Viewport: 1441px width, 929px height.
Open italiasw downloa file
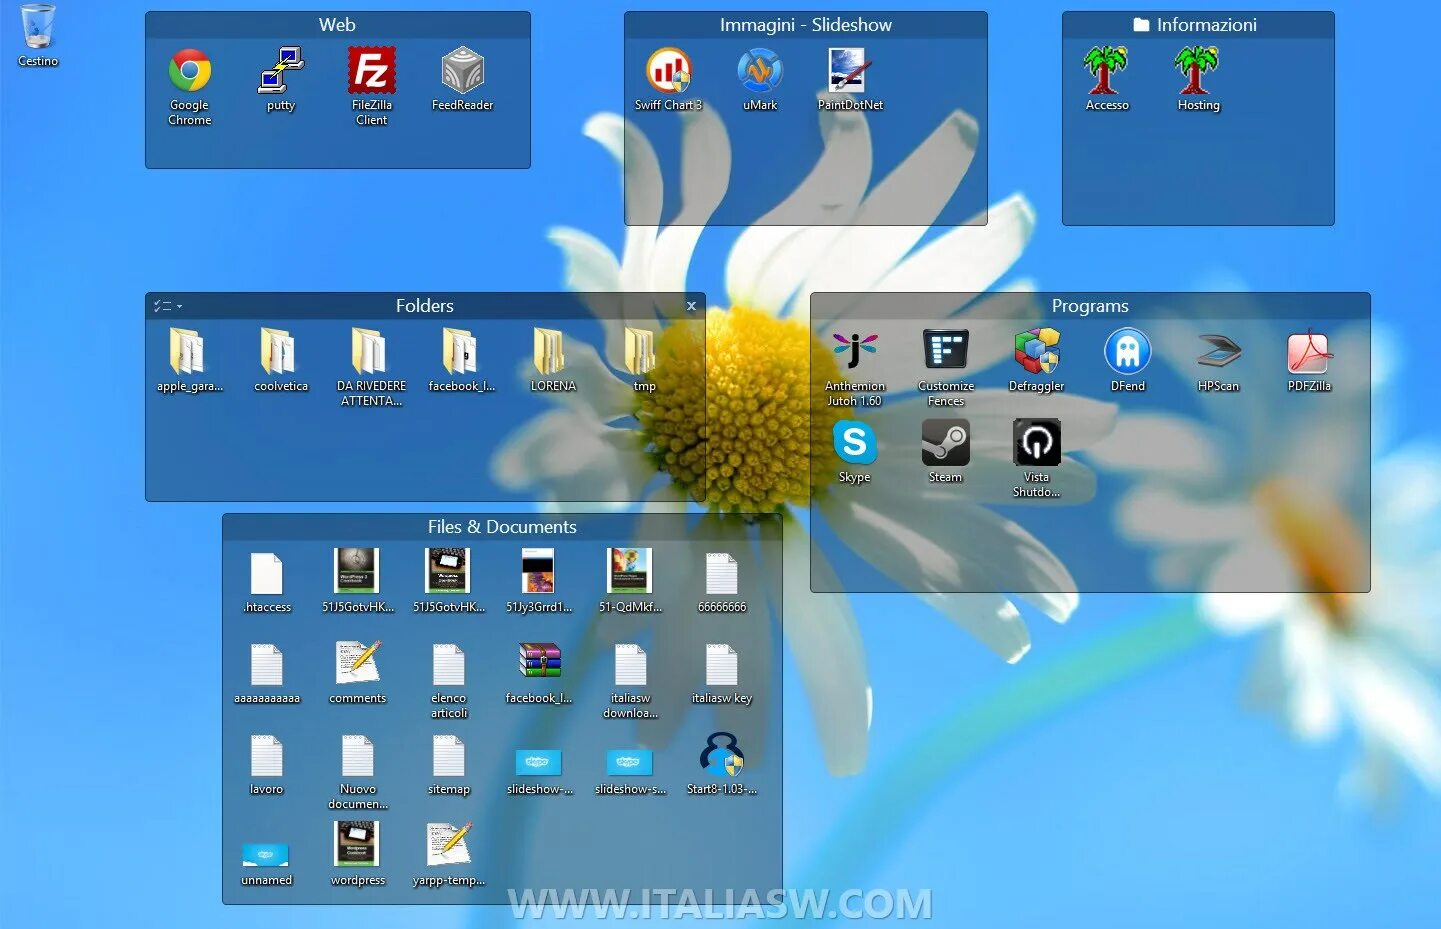click(631, 679)
